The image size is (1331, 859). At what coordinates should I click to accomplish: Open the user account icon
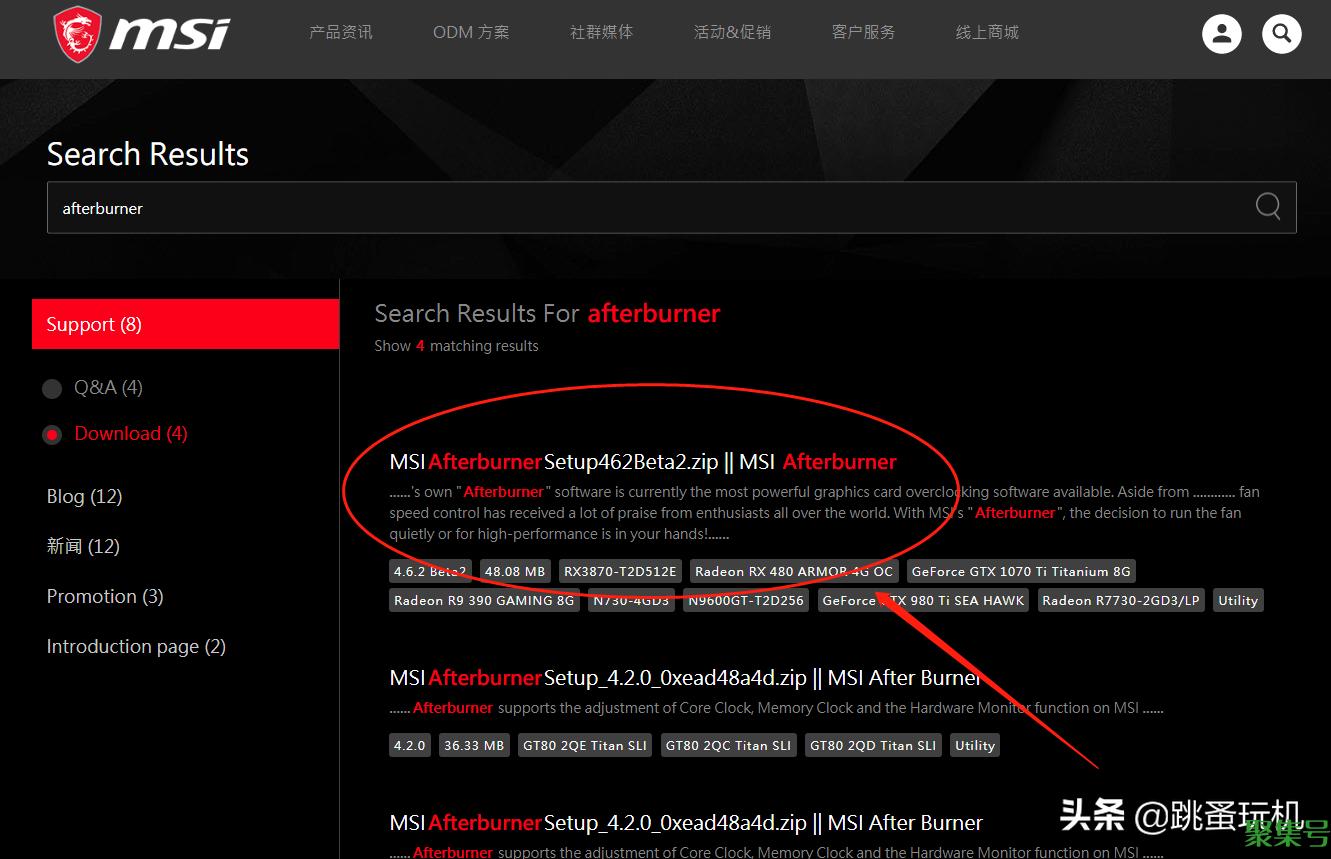tap(1221, 34)
